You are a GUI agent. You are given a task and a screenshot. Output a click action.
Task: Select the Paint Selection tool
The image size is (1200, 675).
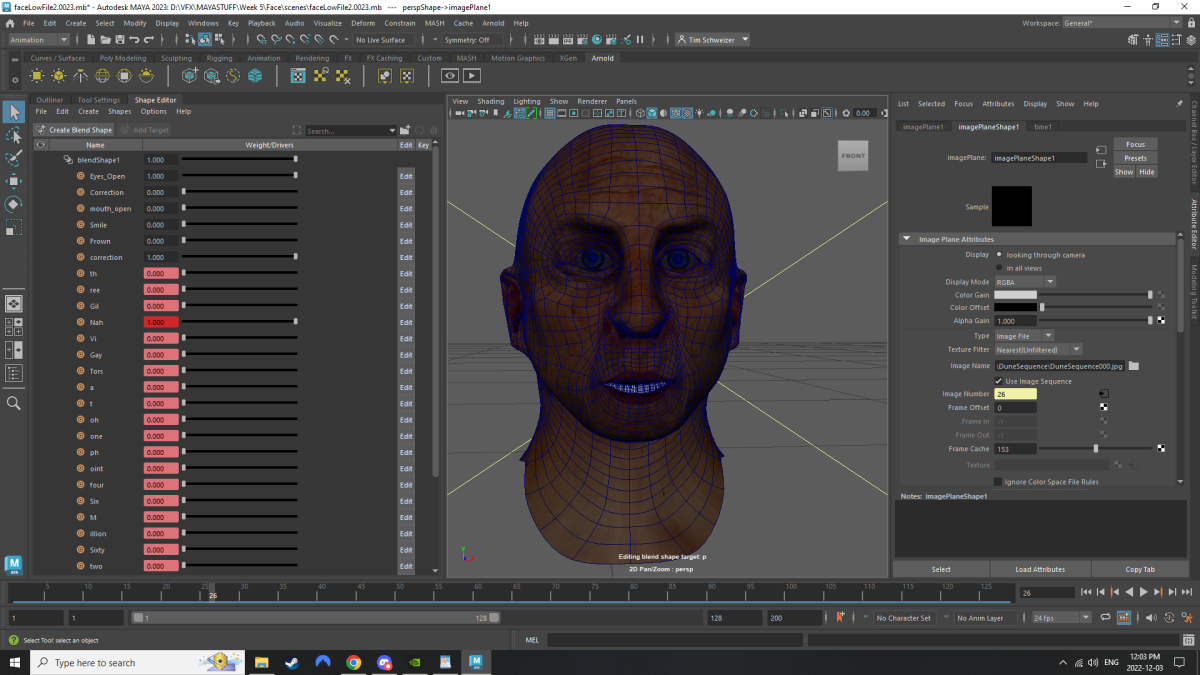(14, 159)
